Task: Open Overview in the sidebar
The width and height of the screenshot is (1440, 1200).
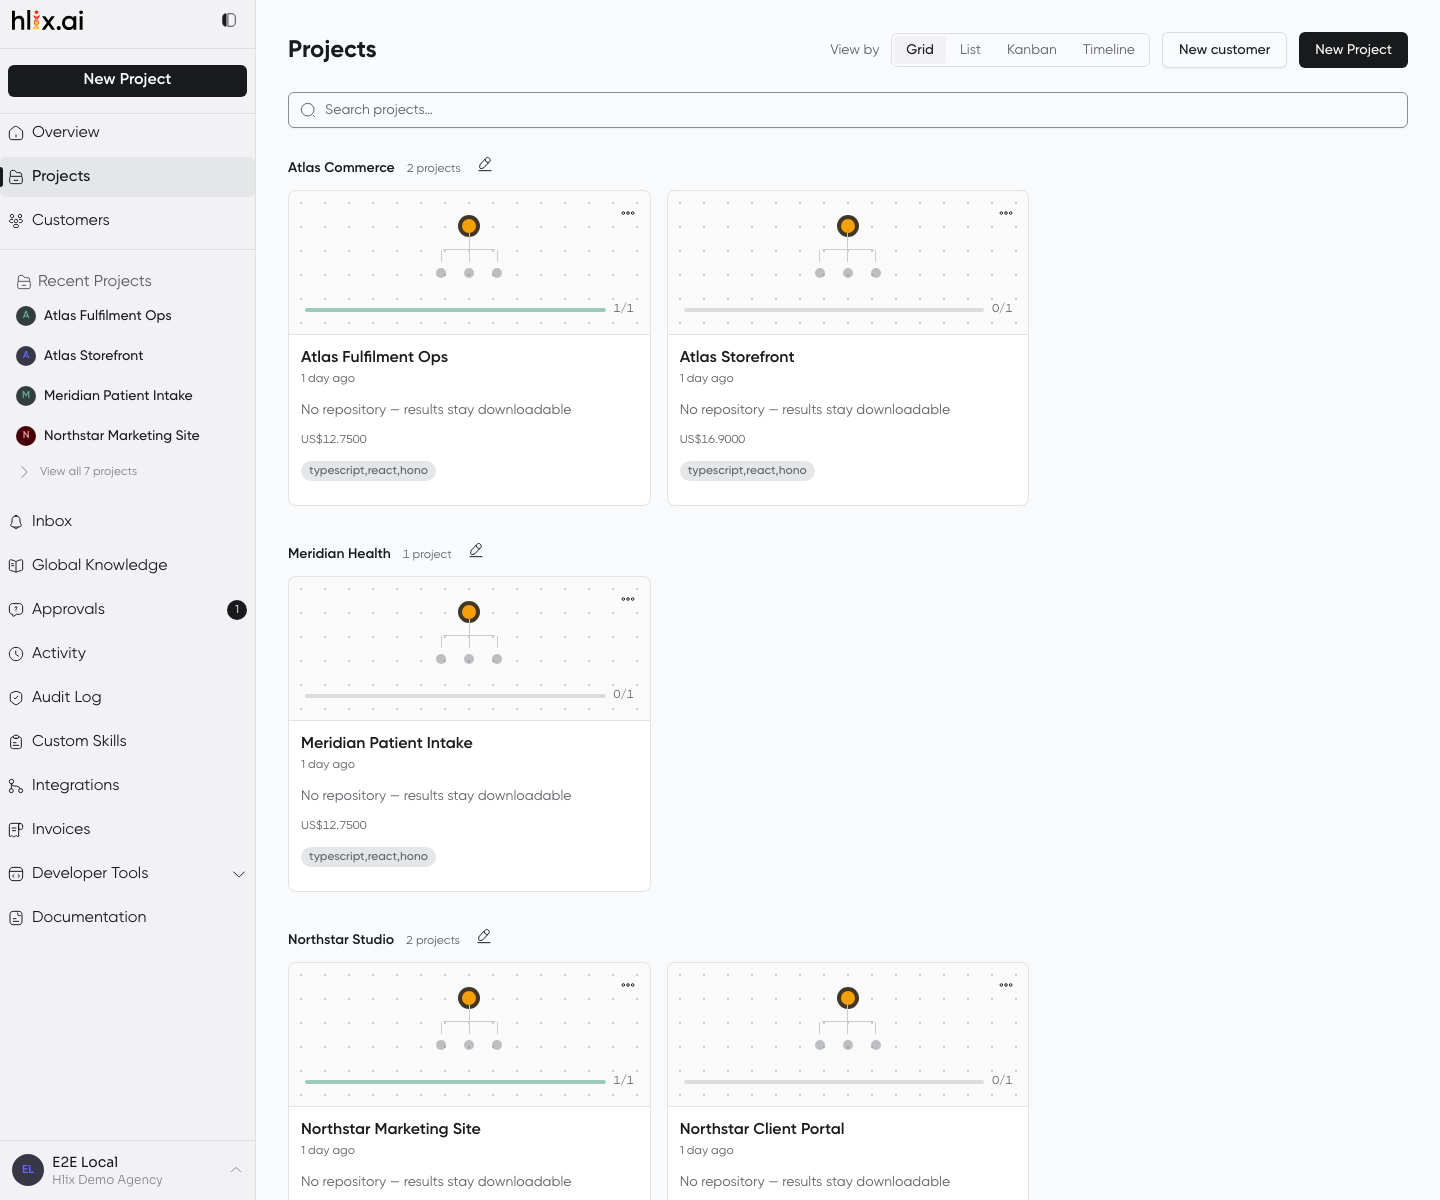Action: click(127, 132)
